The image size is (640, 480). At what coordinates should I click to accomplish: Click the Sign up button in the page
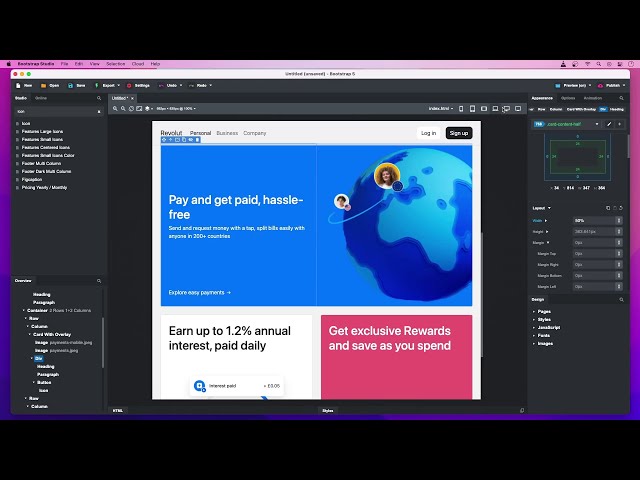point(459,133)
